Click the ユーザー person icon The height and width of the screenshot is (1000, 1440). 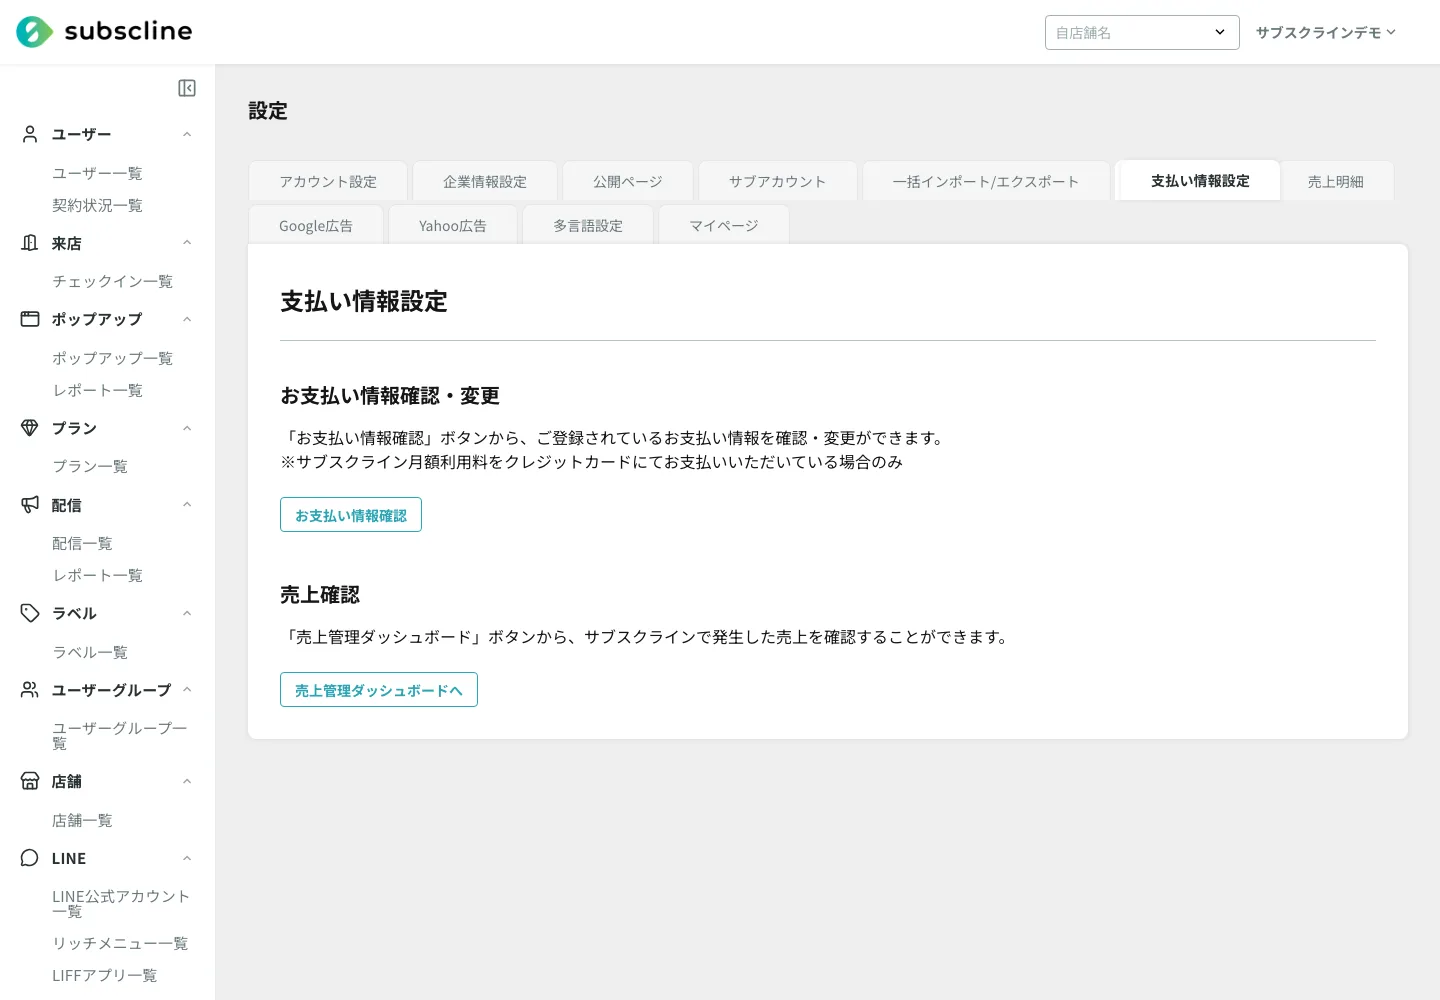point(30,134)
